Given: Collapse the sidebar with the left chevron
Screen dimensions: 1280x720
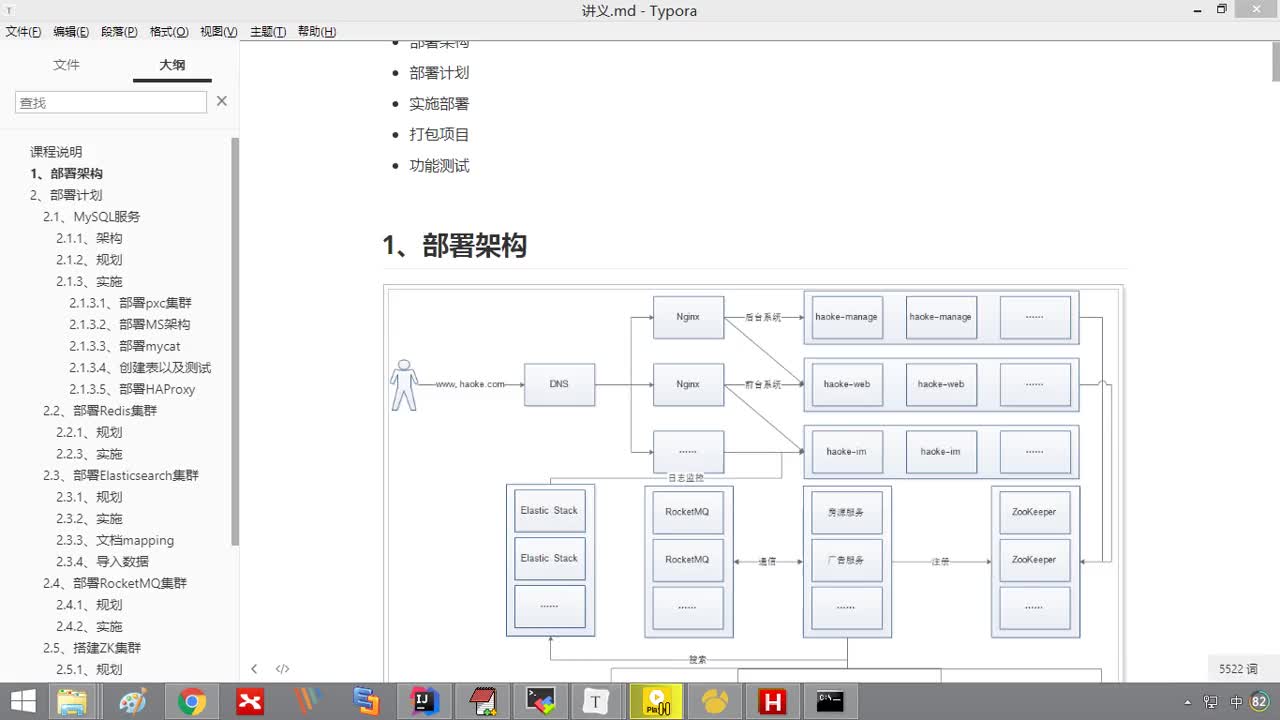Looking at the screenshot, I should [x=254, y=669].
